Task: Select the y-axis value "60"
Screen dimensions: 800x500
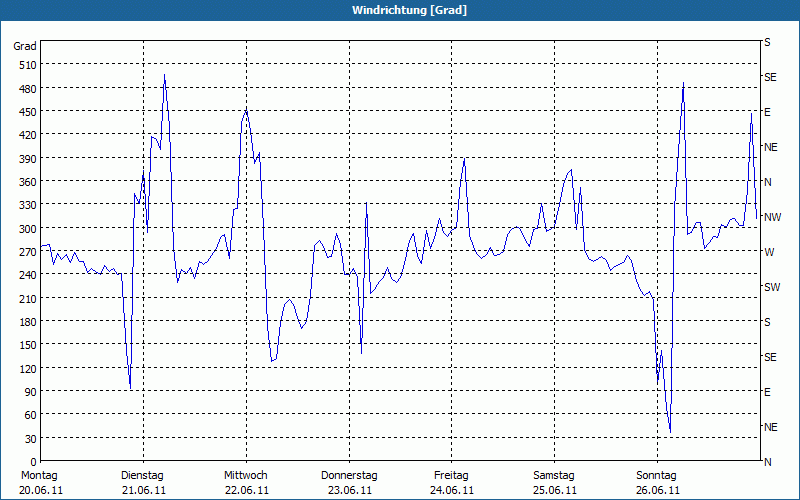Action: tap(31, 415)
